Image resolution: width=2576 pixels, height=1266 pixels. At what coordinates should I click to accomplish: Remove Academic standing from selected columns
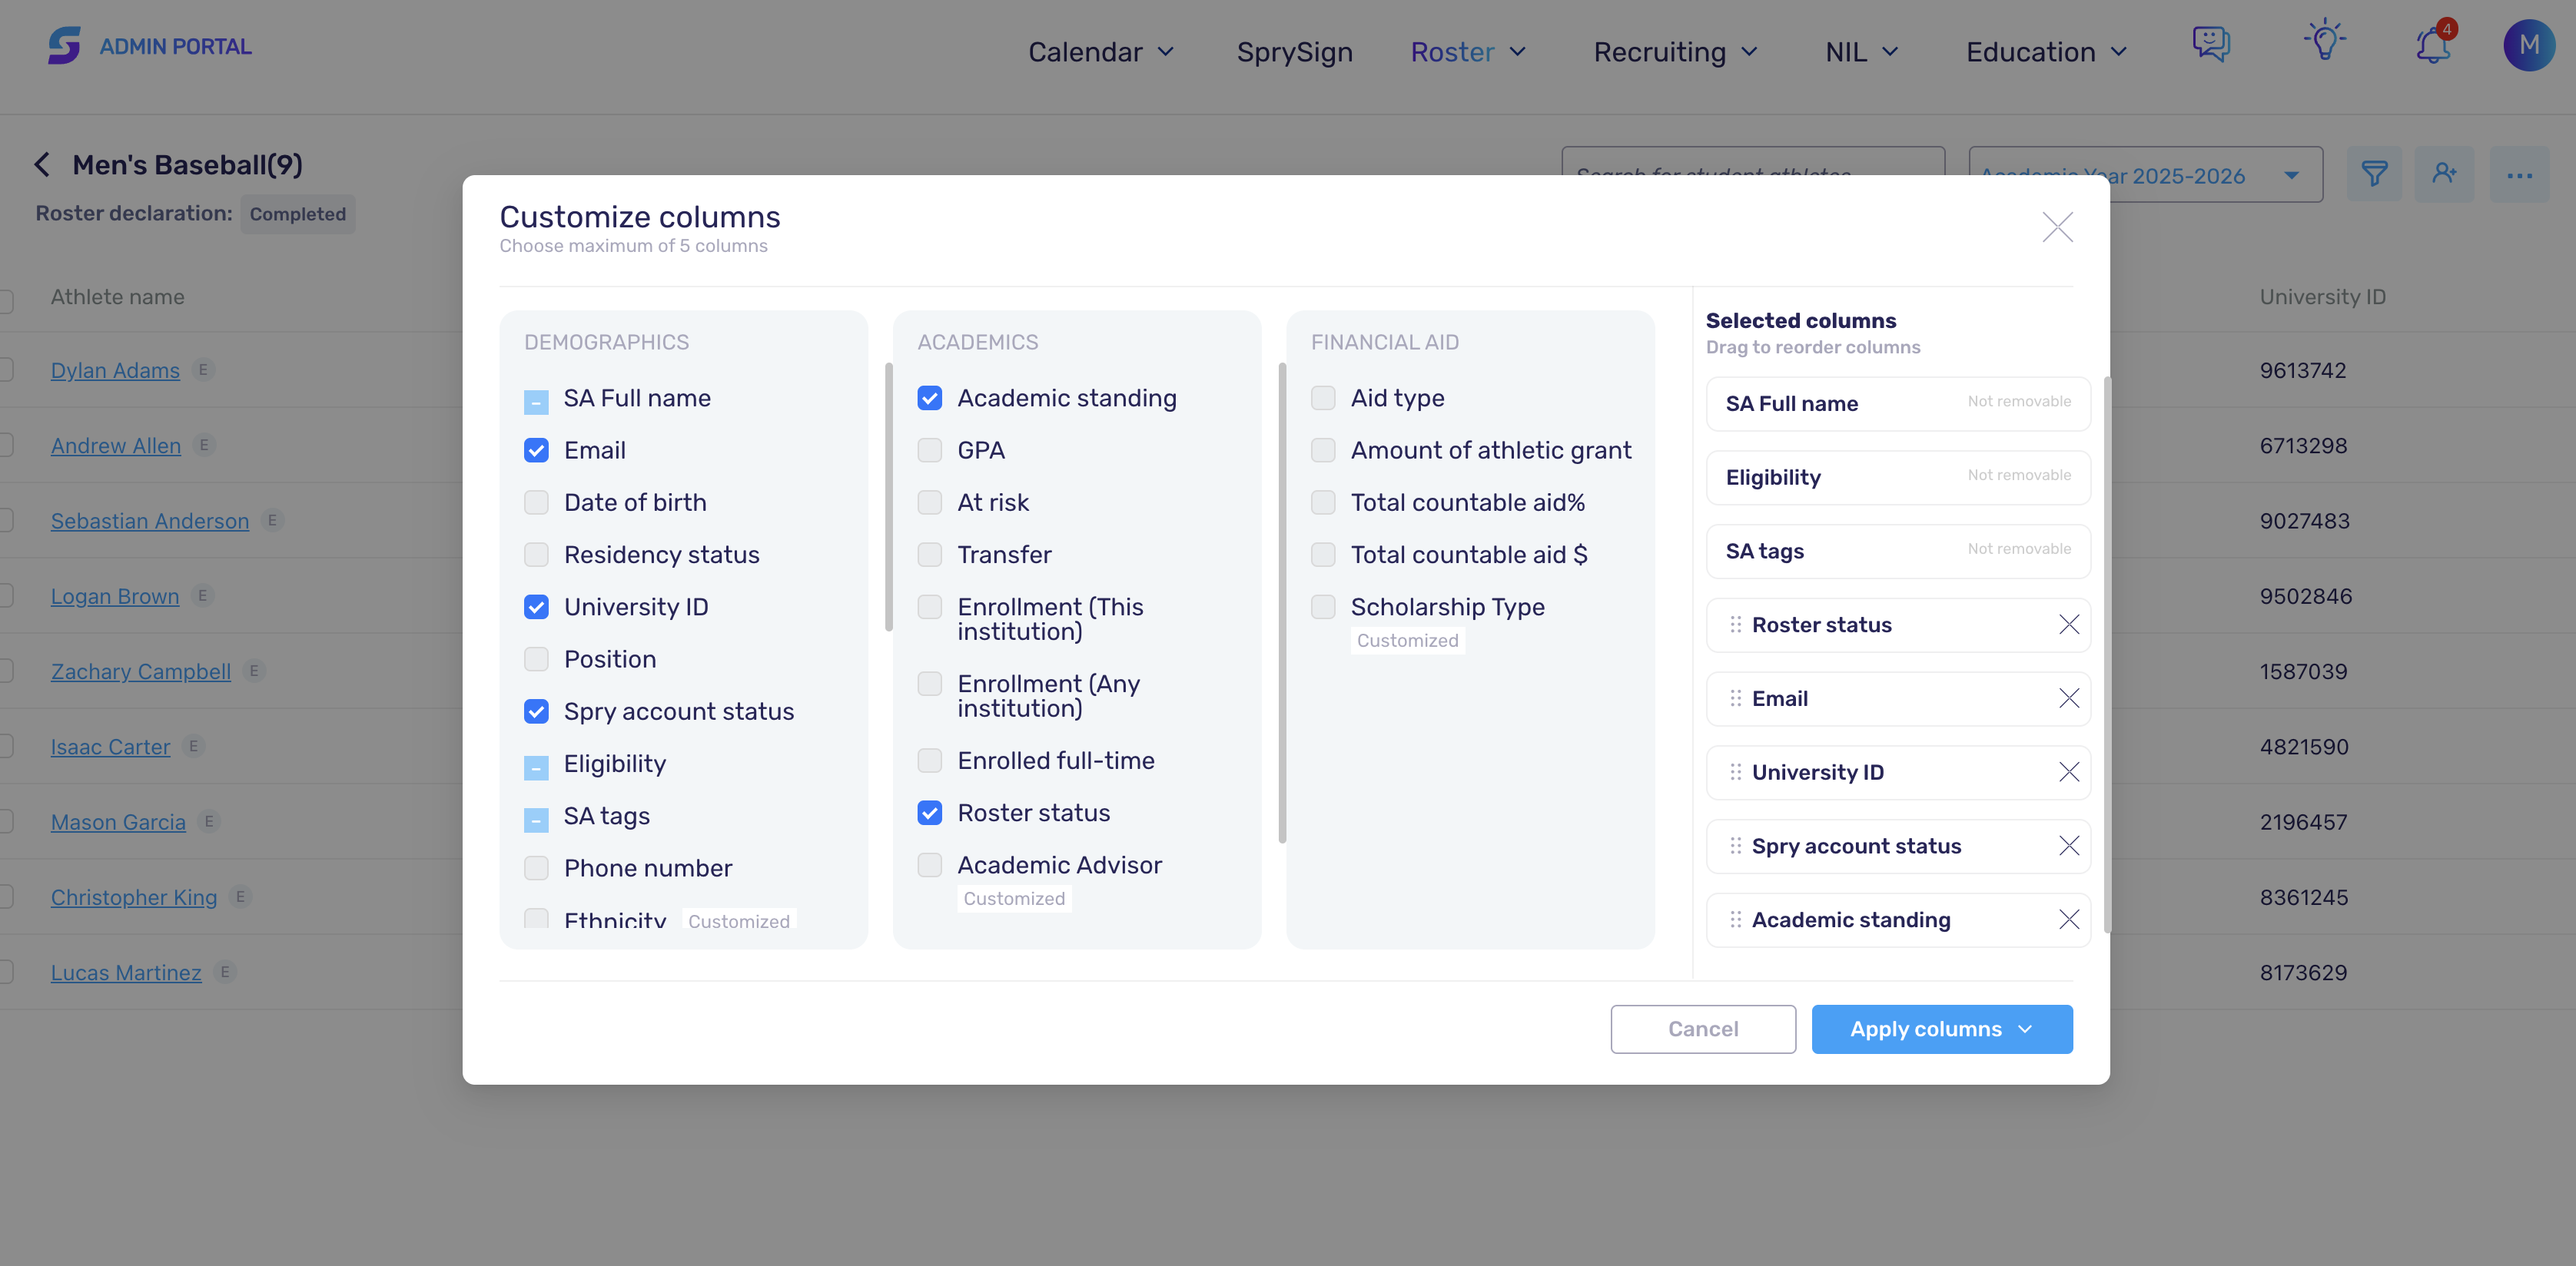point(2069,920)
